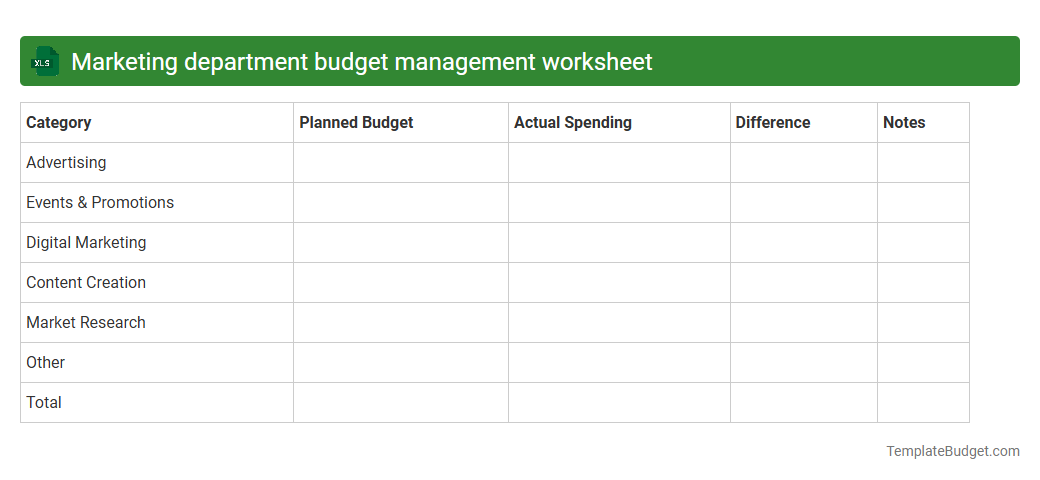Click Planned Budget cell for Events & Promotions
Image resolution: width=1040 pixels, height=480 pixels.
(401, 203)
